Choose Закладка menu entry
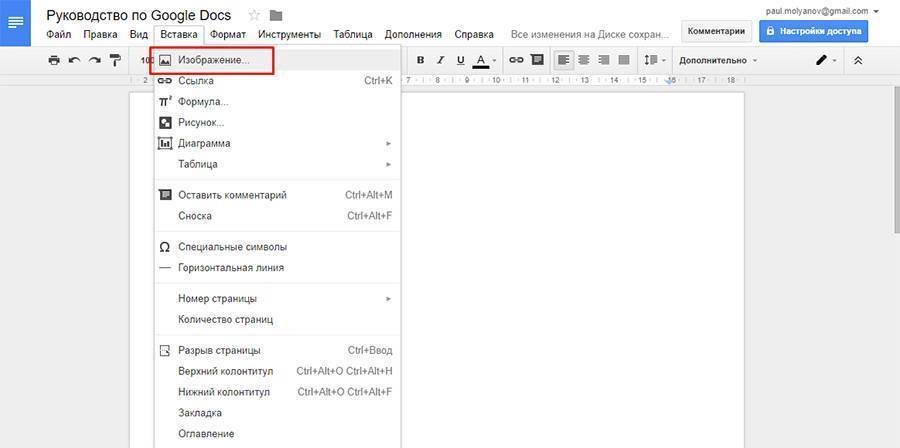900x448 pixels. [278, 412]
